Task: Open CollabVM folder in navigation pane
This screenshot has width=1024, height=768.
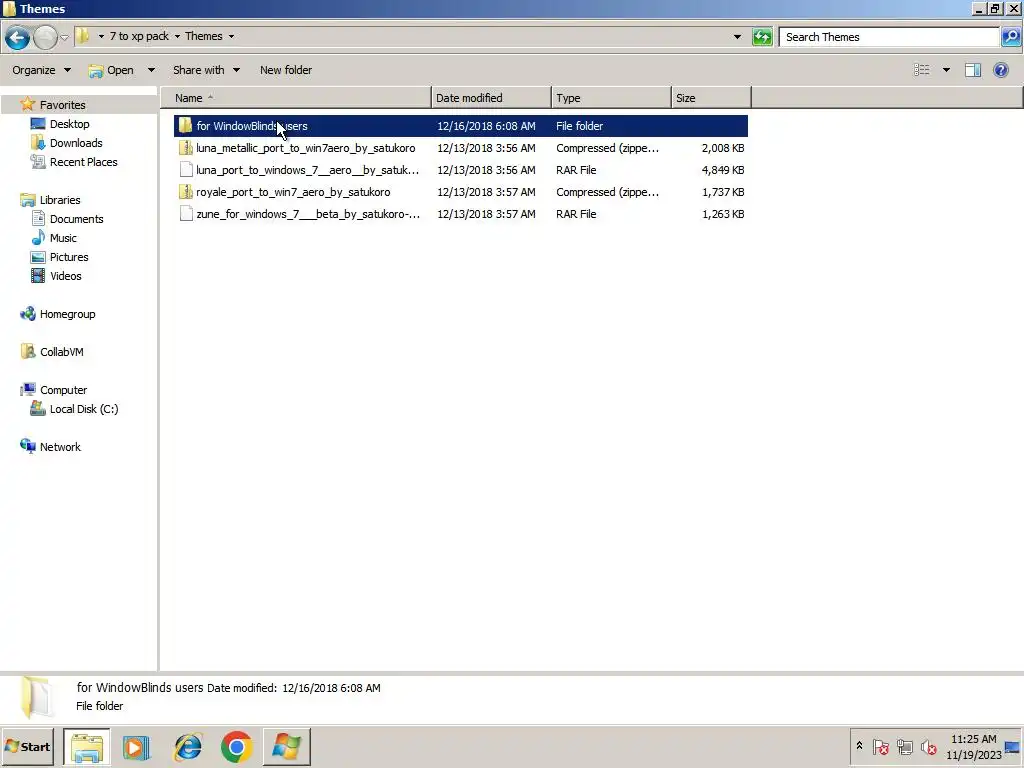Action: coord(61,351)
